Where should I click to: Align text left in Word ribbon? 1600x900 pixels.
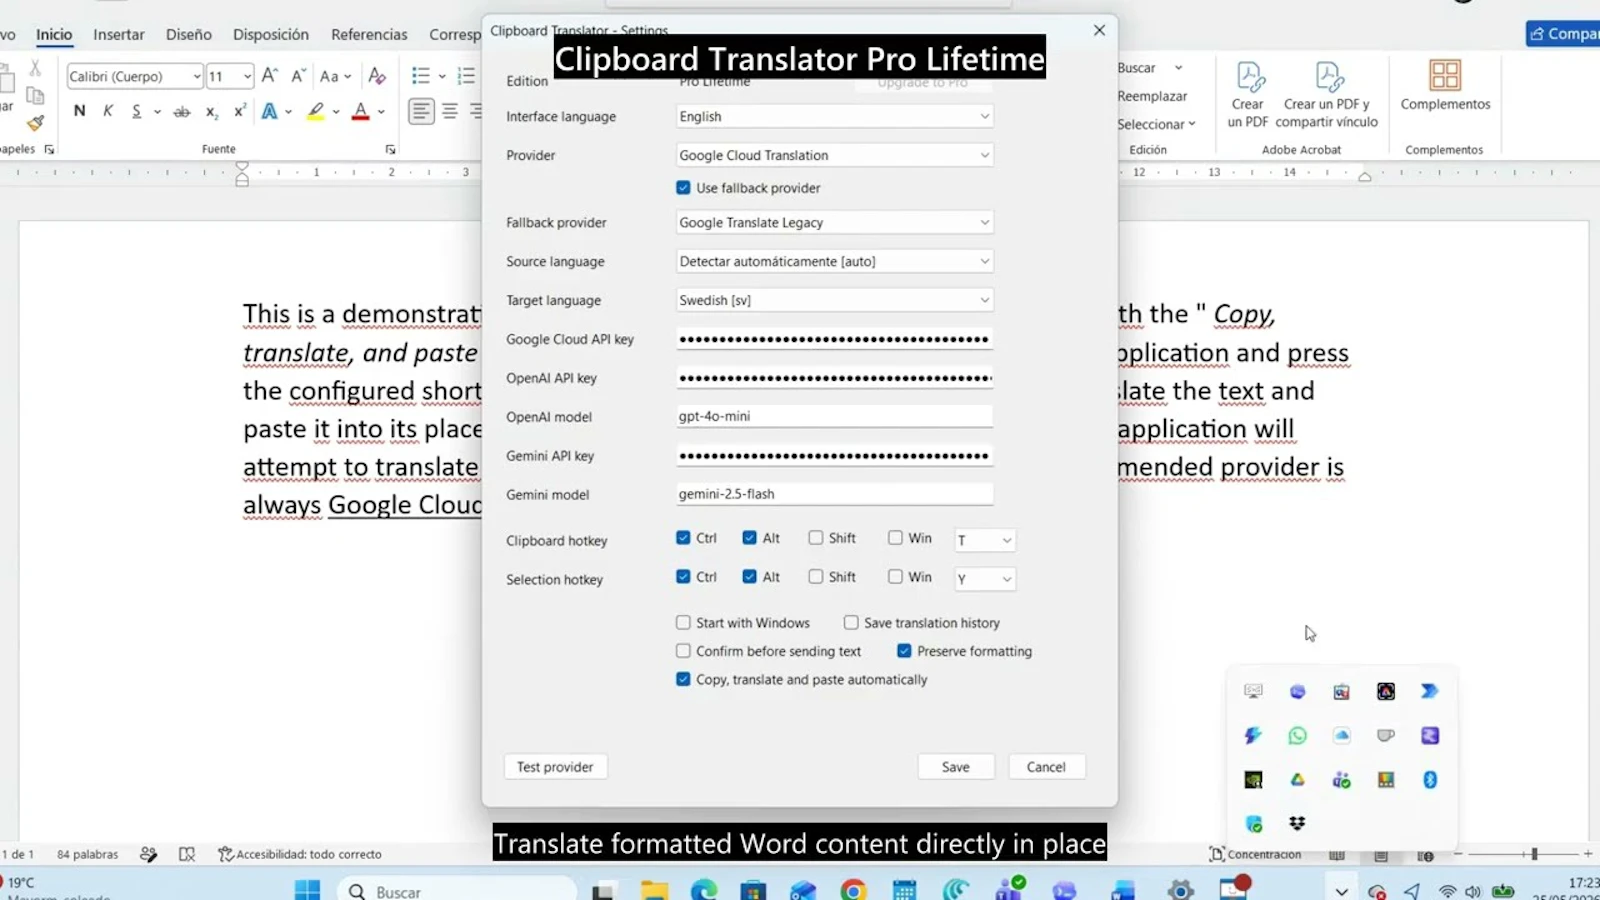[422, 111]
